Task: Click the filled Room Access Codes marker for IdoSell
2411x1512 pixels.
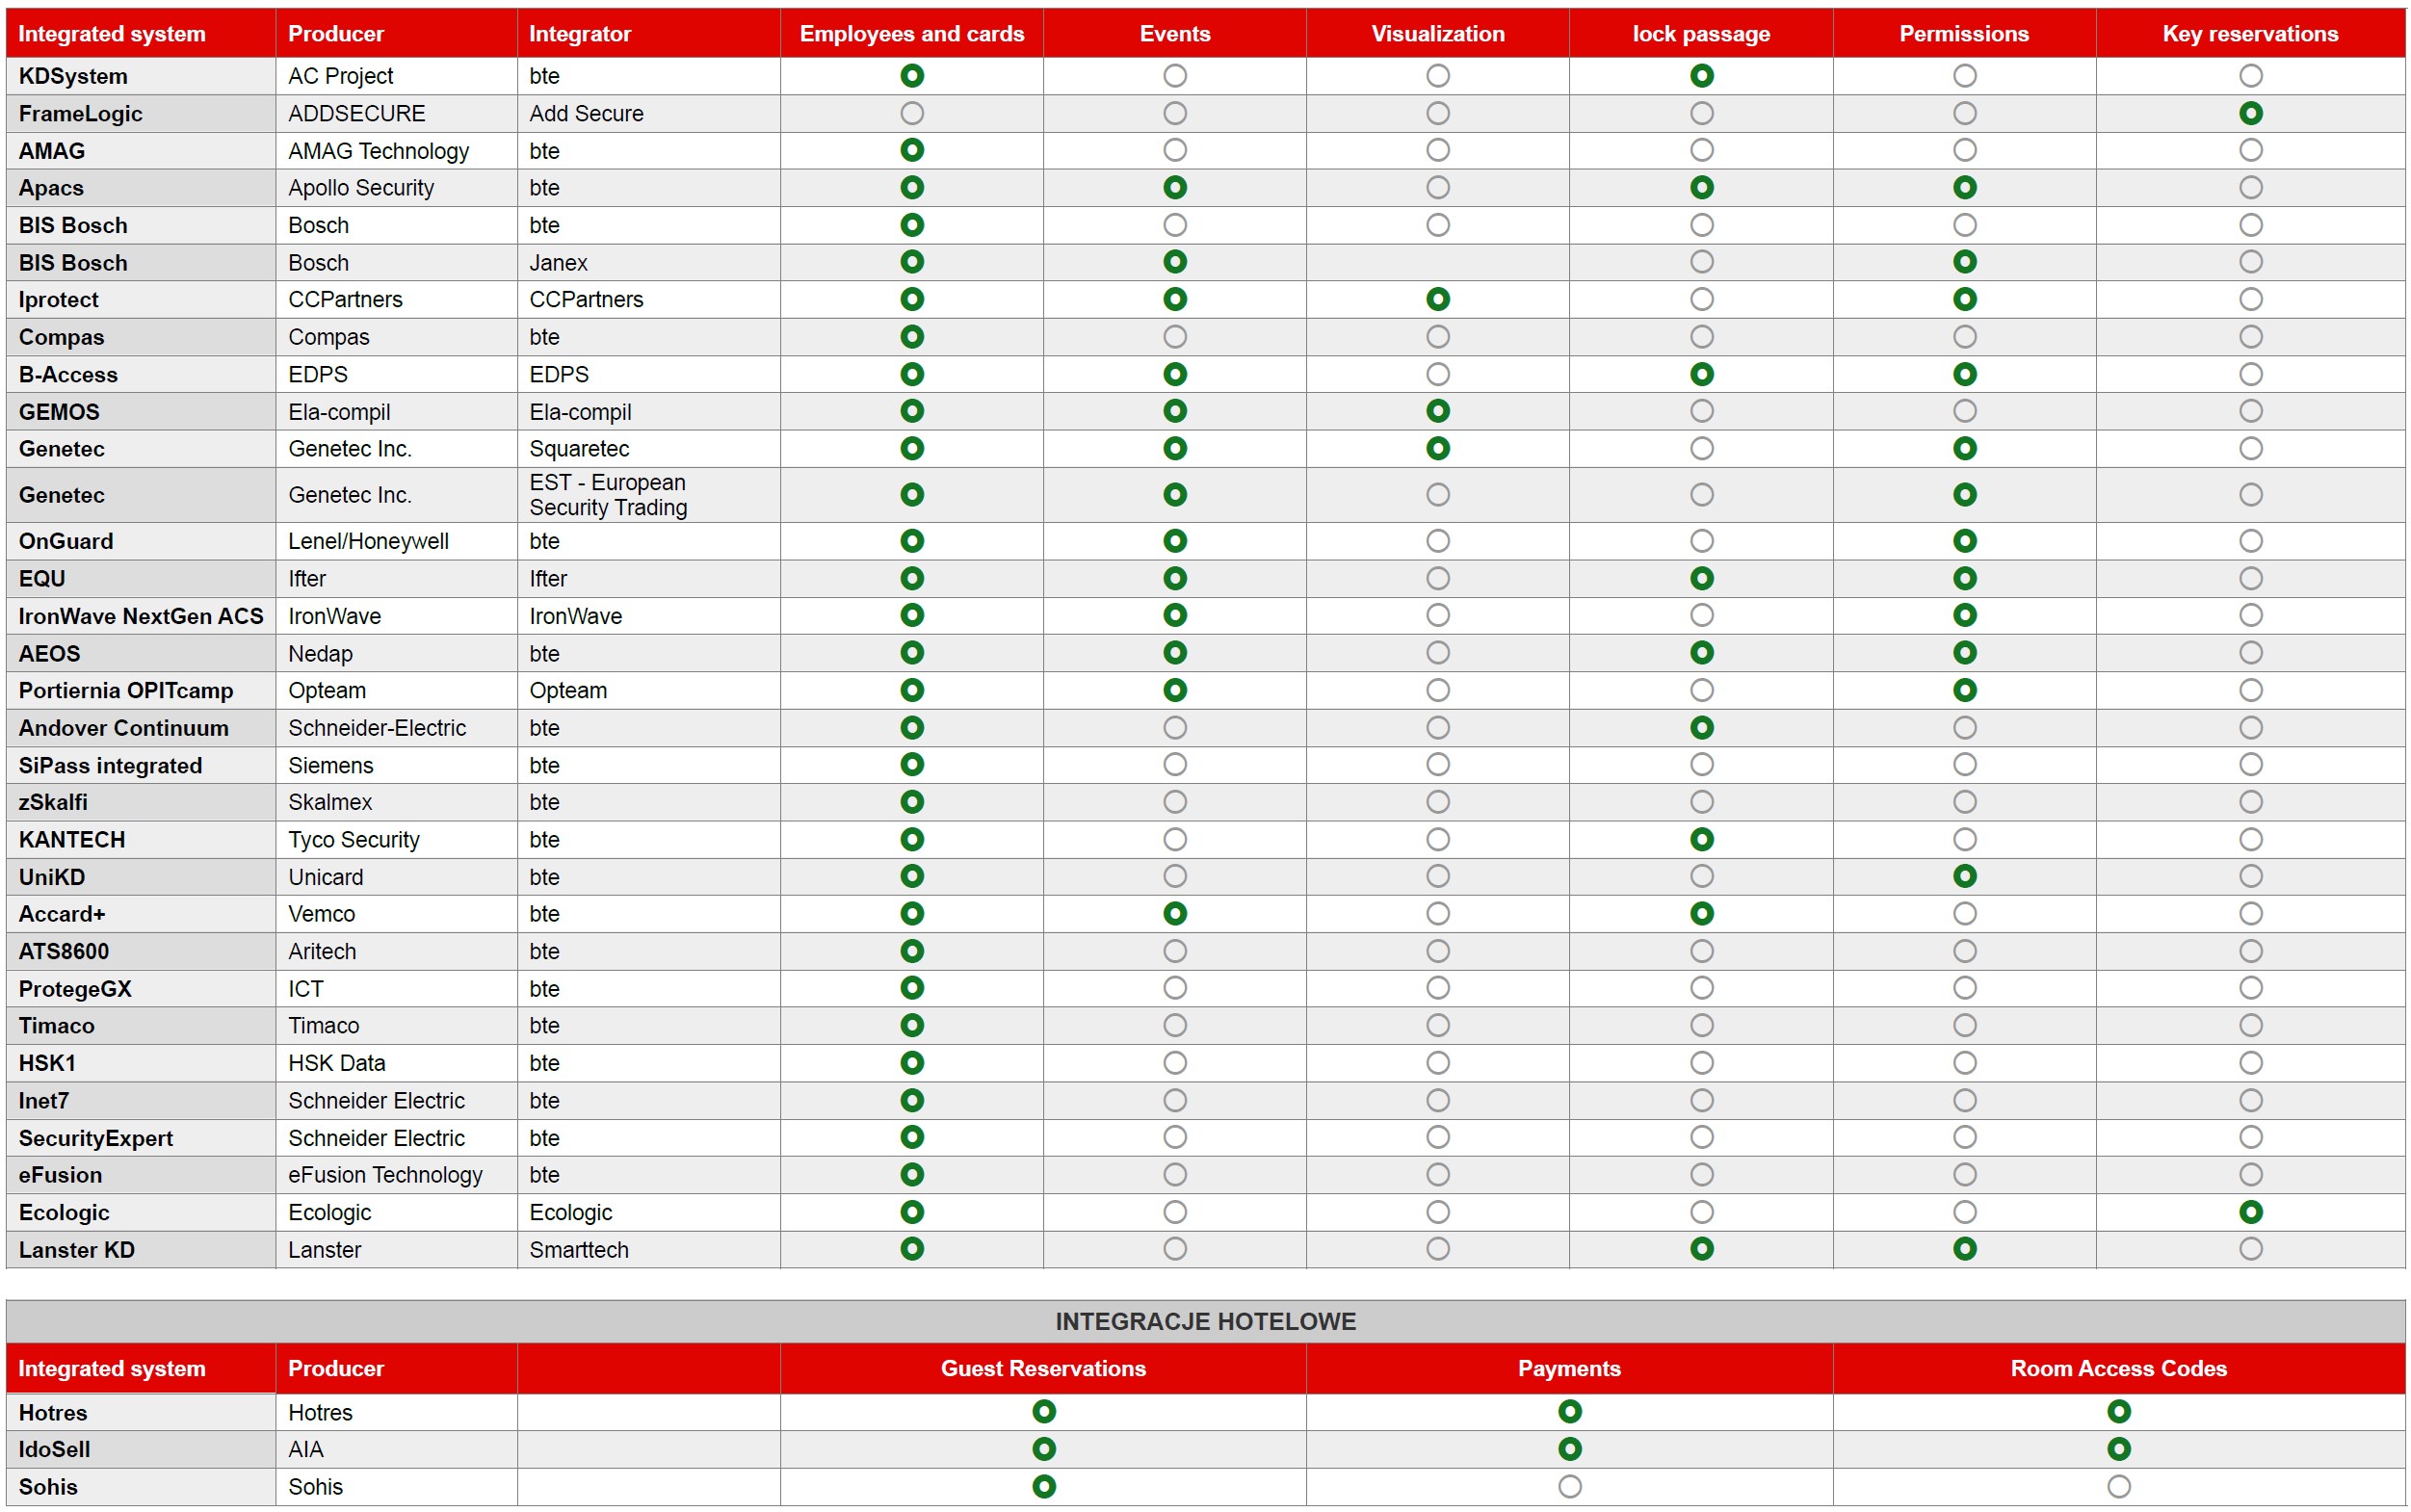Action: (2118, 1448)
